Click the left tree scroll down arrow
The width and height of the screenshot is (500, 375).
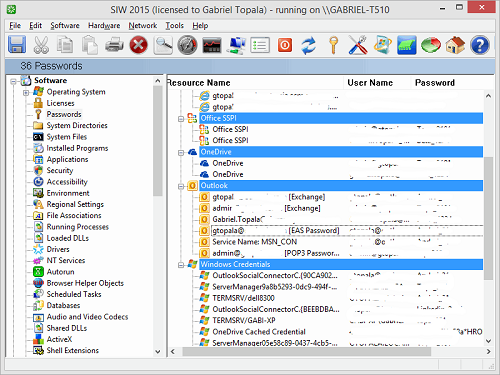tap(158, 352)
